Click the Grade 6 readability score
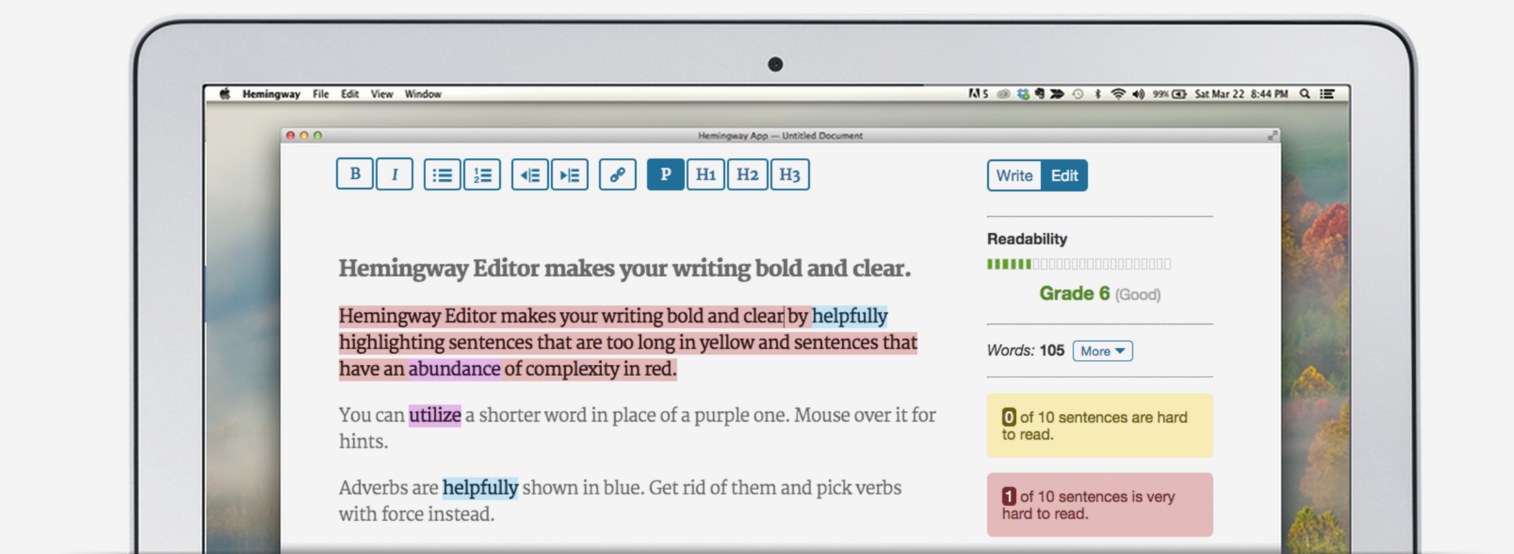The height and width of the screenshot is (554, 1514). [1075, 293]
